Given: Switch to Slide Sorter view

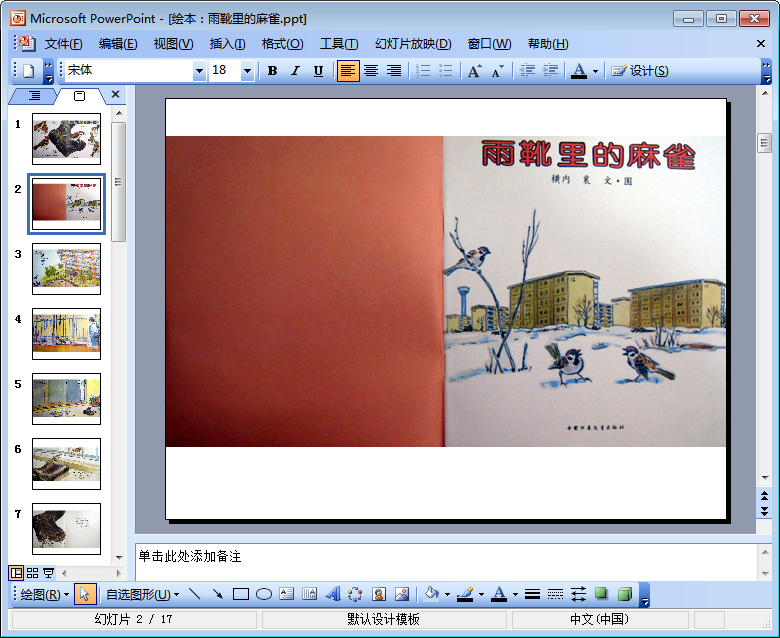Looking at the screenshot, I should (x=32, y=573).
